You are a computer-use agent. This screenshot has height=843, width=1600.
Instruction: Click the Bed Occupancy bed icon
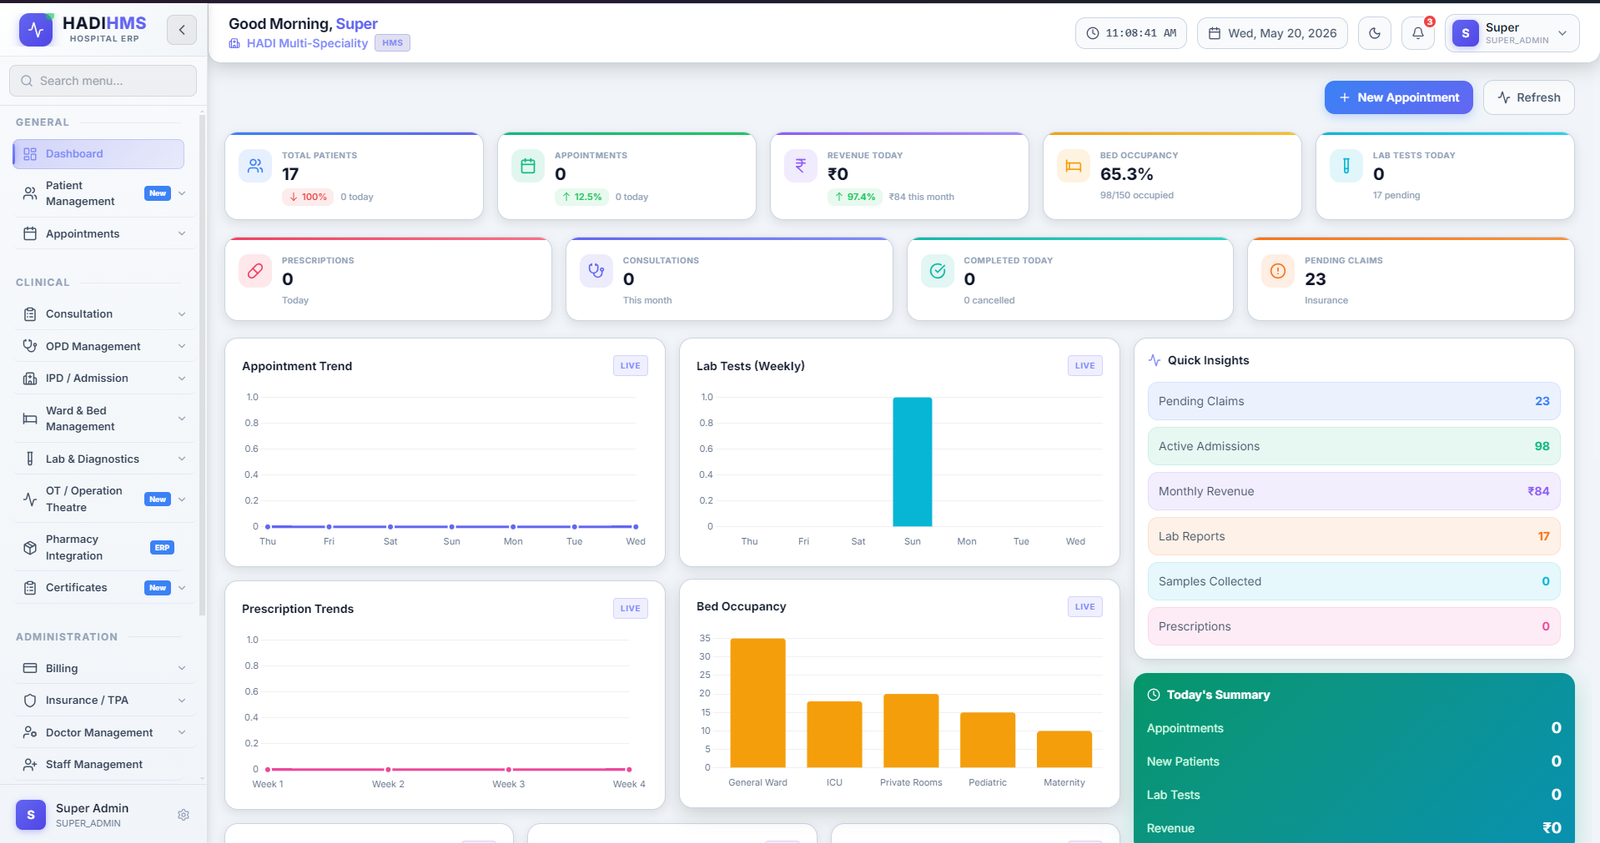pos(1073,166)
